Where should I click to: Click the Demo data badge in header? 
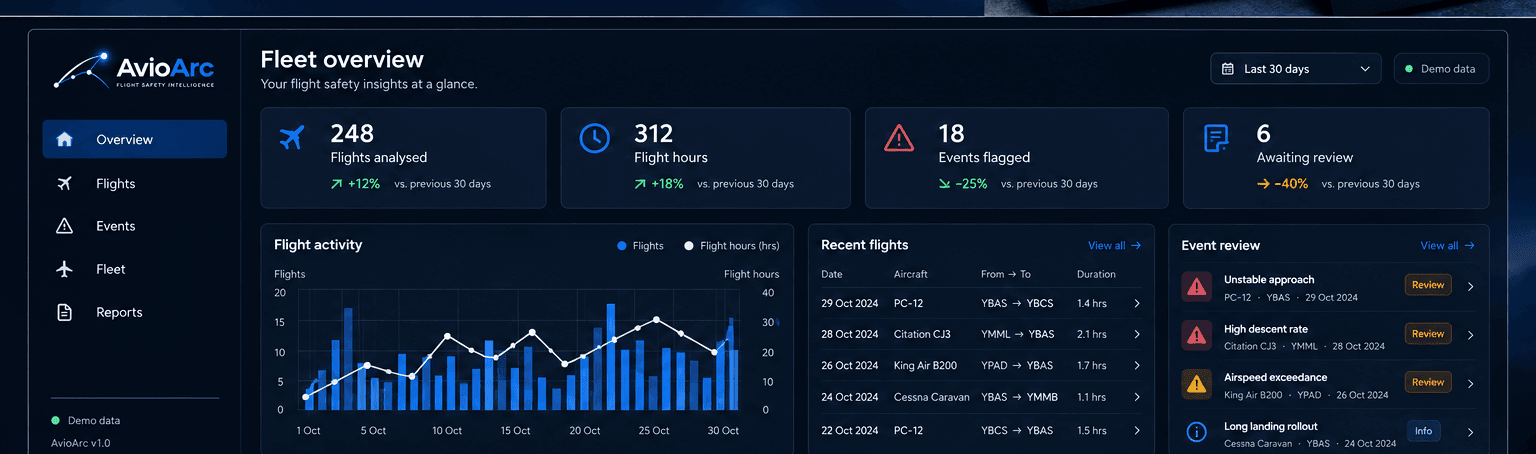click(x=1441, y=69)
